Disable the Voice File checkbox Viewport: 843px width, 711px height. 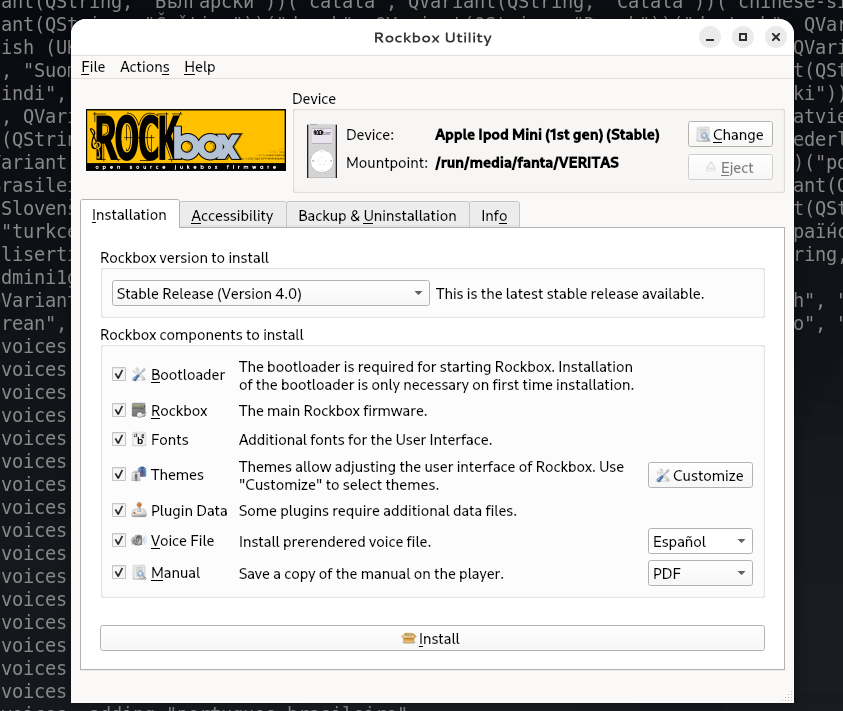[x=119, y=541]
